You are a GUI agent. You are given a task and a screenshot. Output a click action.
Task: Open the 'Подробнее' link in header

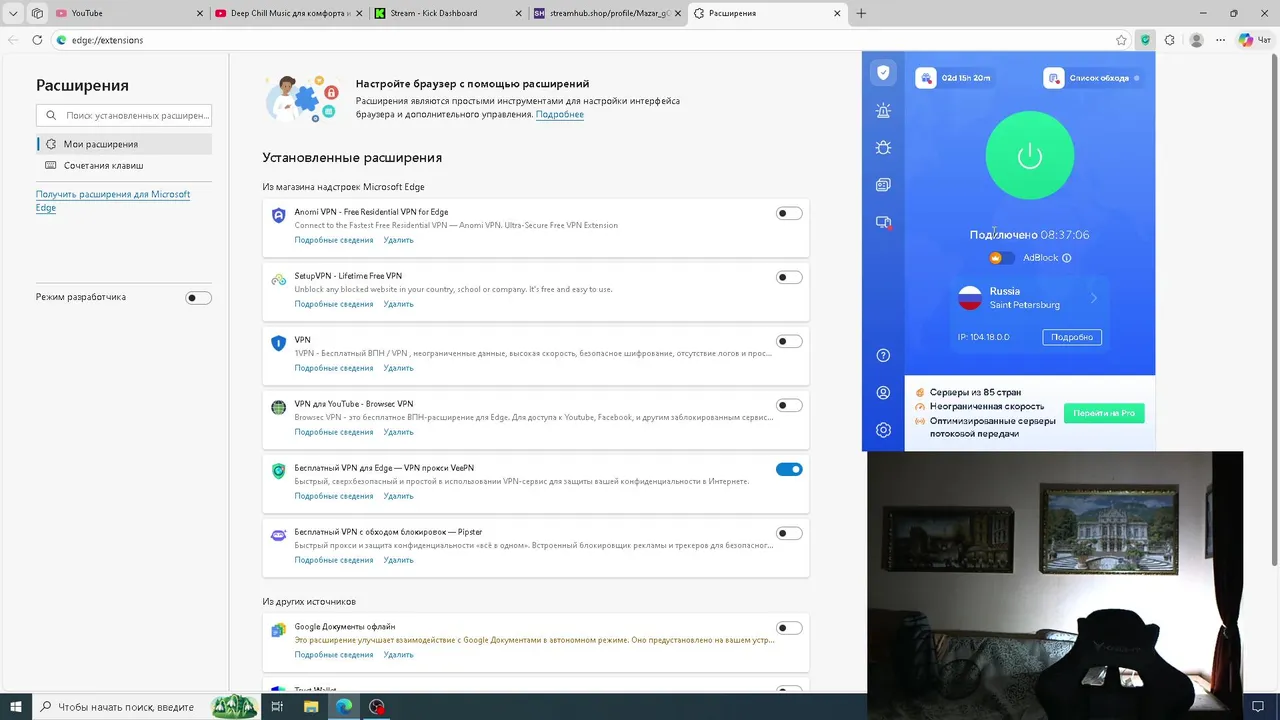[560, 114]
